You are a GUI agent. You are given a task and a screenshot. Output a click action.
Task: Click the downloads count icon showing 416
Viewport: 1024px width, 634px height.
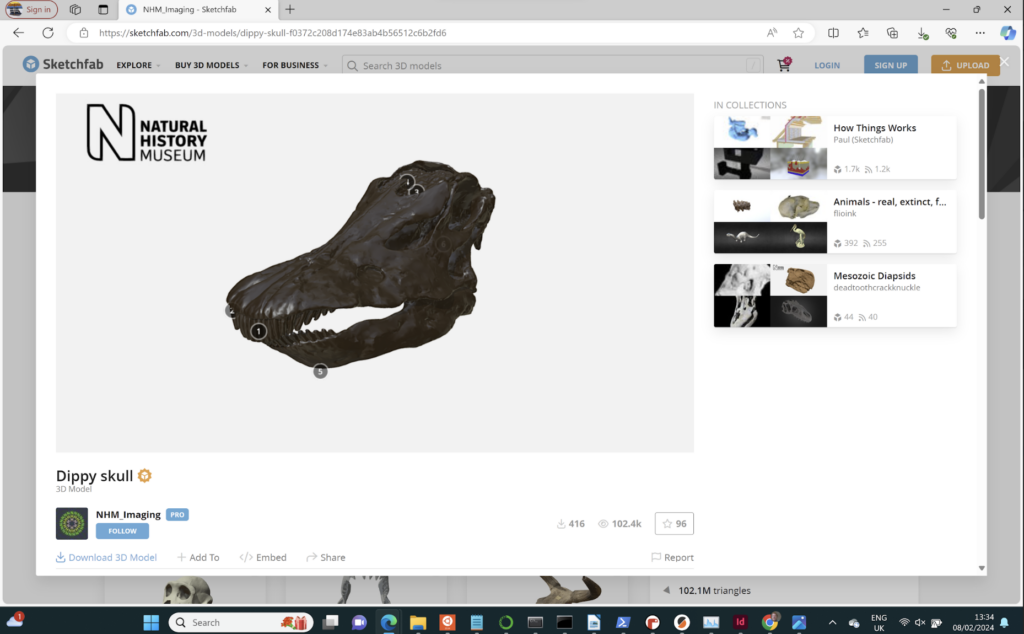[562, 523]
